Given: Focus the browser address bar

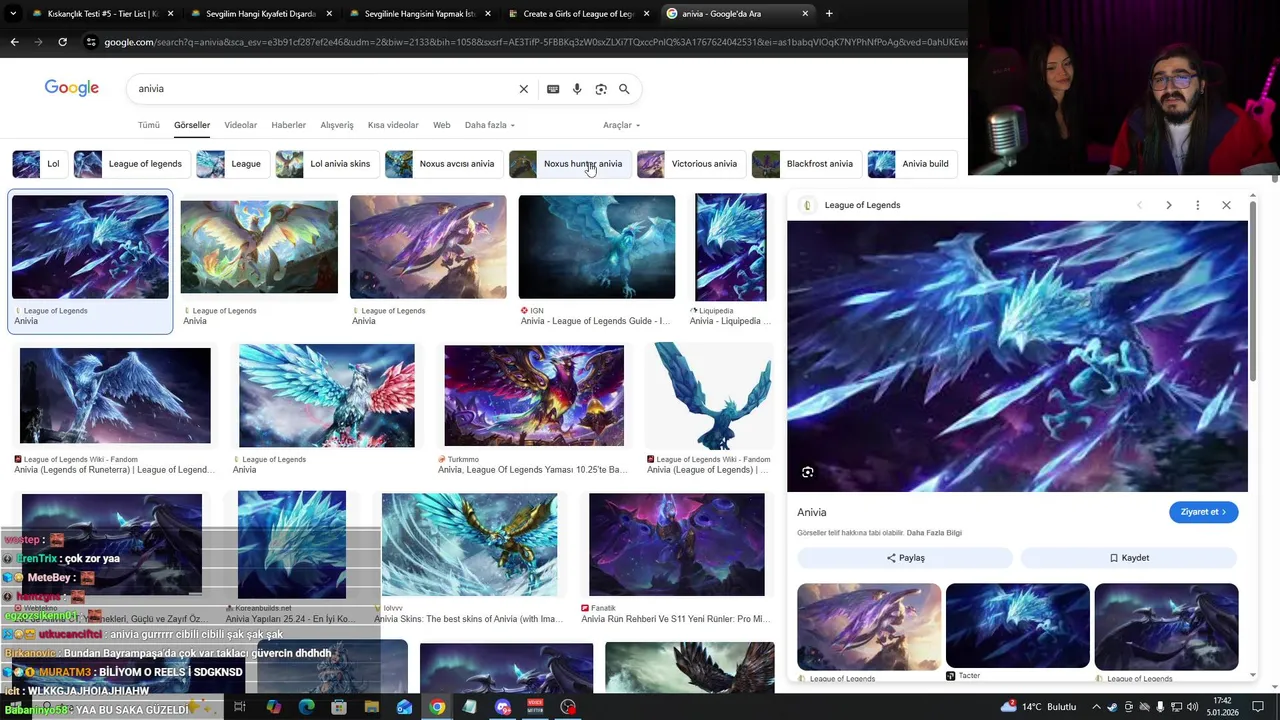Looking at the screenshot, I should click(x=530, y=42).
